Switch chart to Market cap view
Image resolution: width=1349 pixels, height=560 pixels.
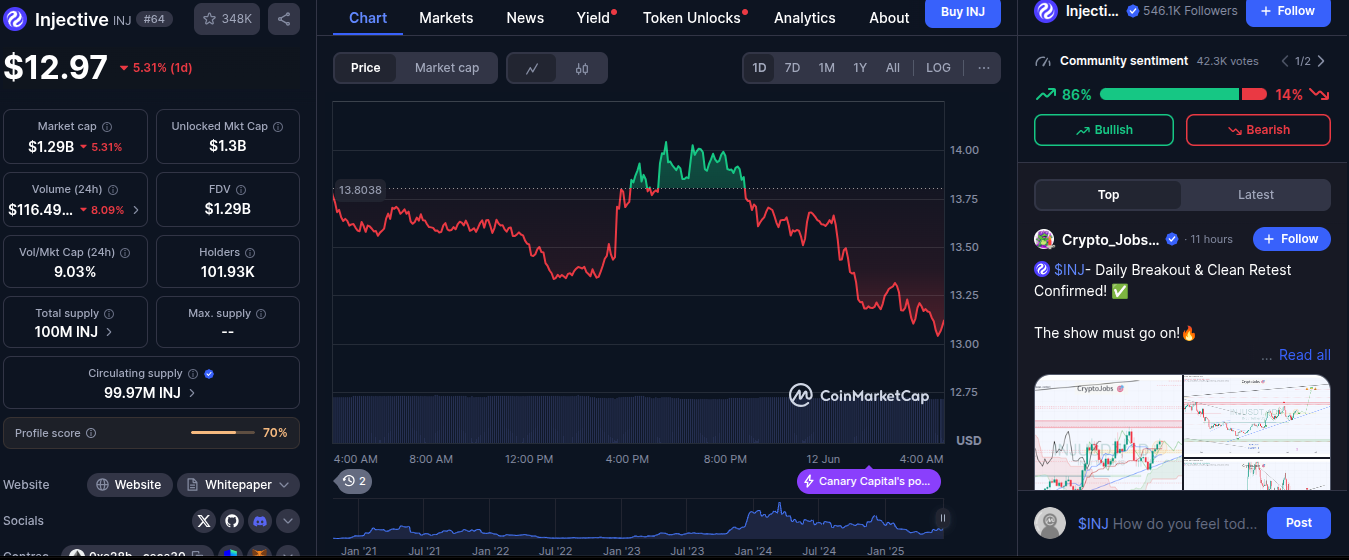[447, 68]
